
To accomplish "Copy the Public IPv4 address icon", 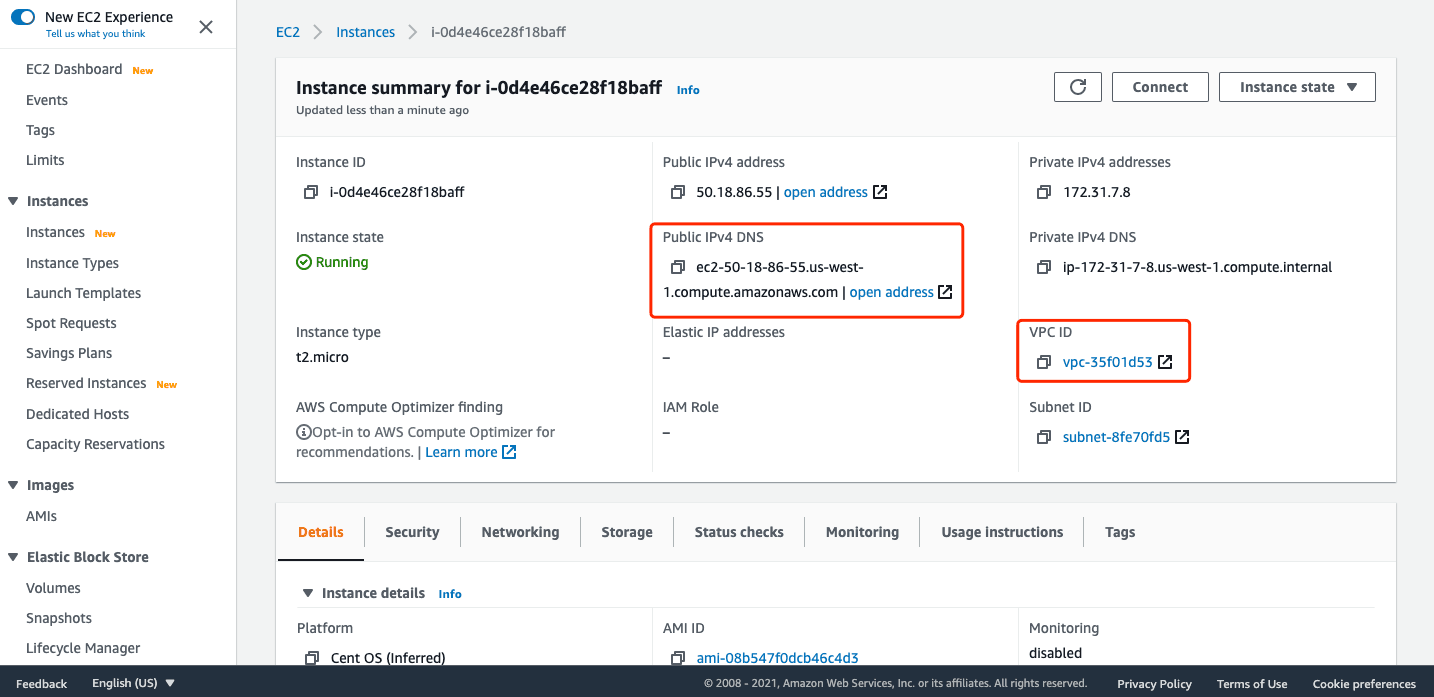I will [x=677, y=192].
